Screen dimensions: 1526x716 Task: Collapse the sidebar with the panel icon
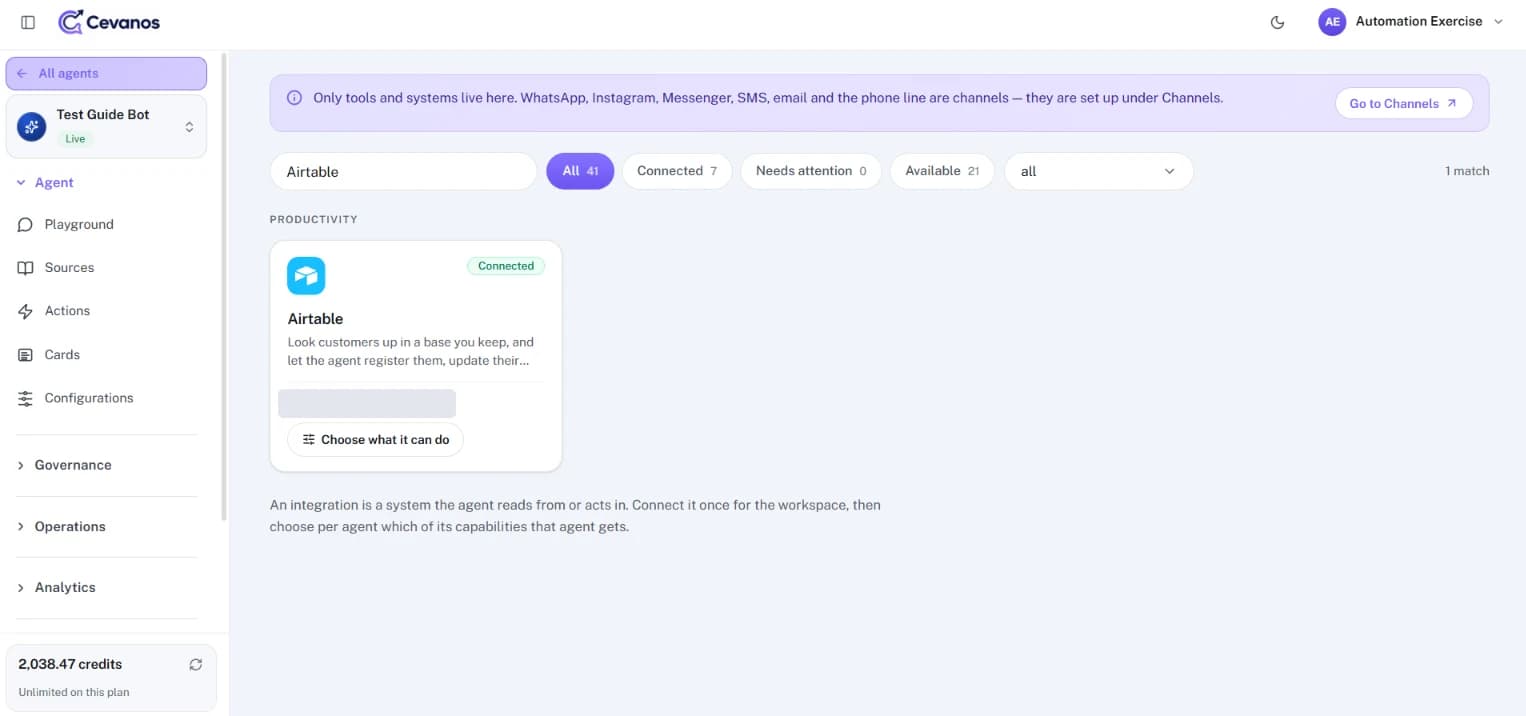(28, 22)
